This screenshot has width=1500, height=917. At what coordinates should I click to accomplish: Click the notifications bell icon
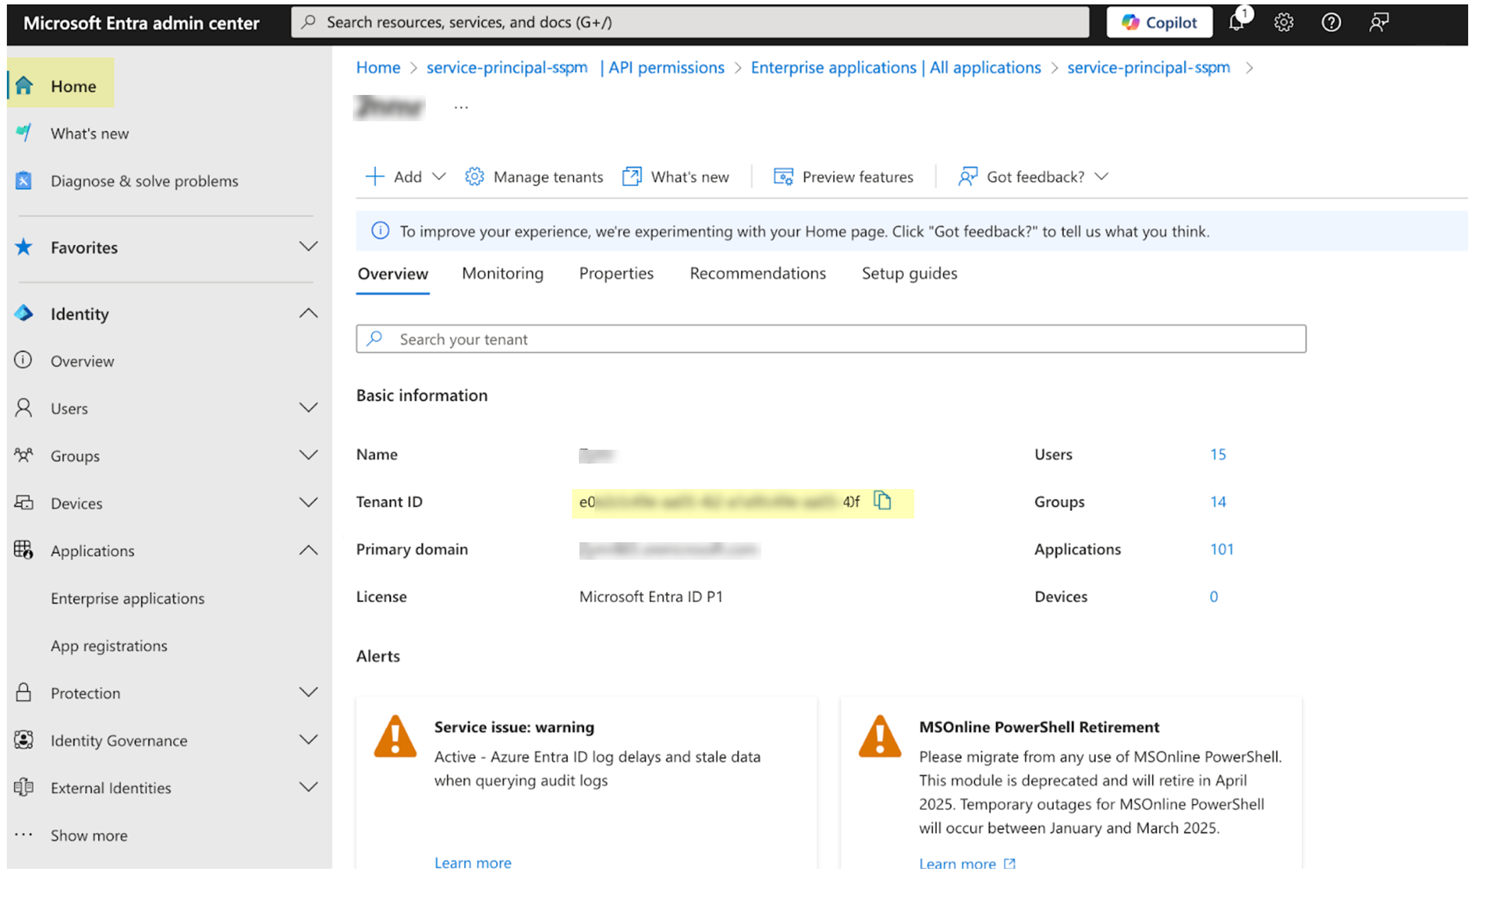pyautogui.click(x=1237, y=23)
